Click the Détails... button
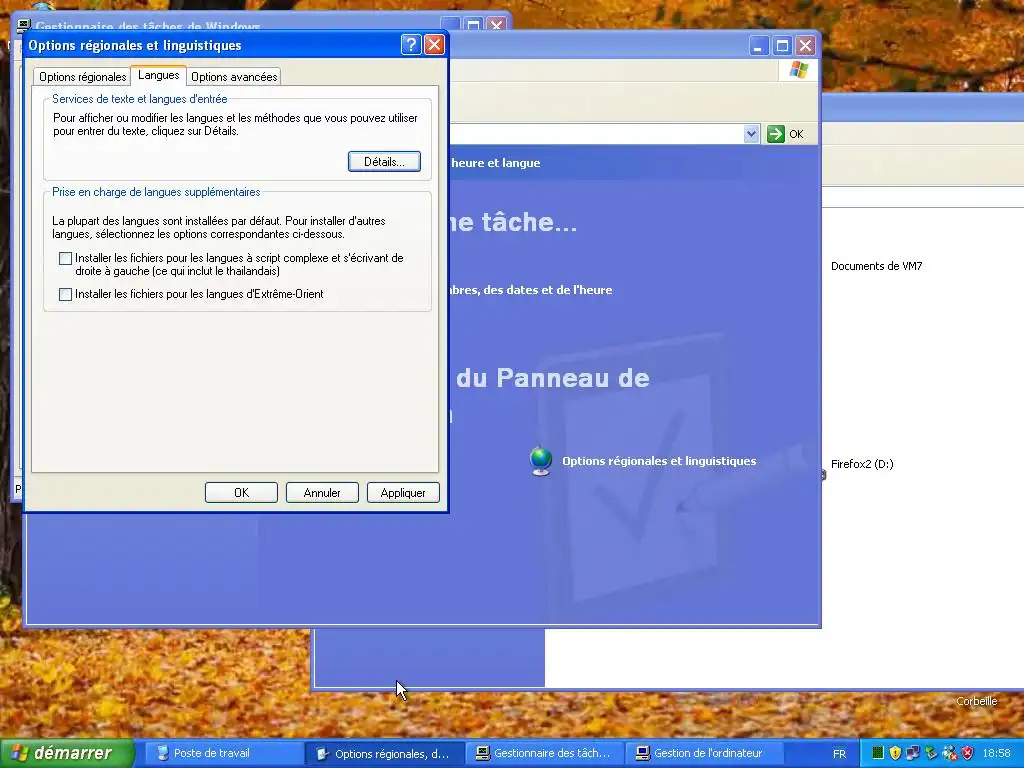The width and height of the screenshot is (1024, 768). point(384,162)
